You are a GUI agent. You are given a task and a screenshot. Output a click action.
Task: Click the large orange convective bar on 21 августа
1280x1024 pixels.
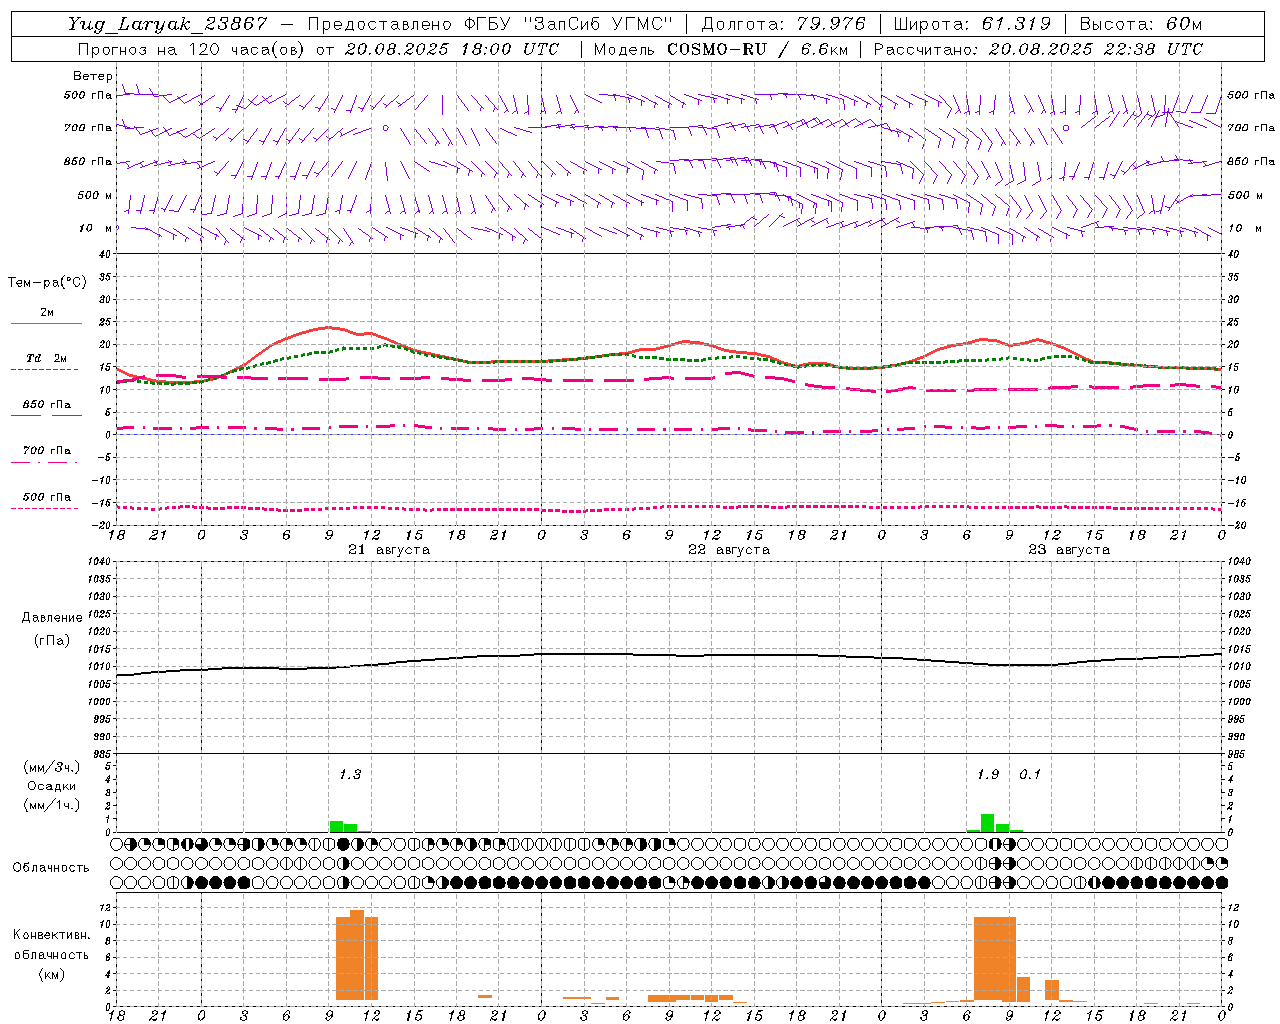(357, 955)
